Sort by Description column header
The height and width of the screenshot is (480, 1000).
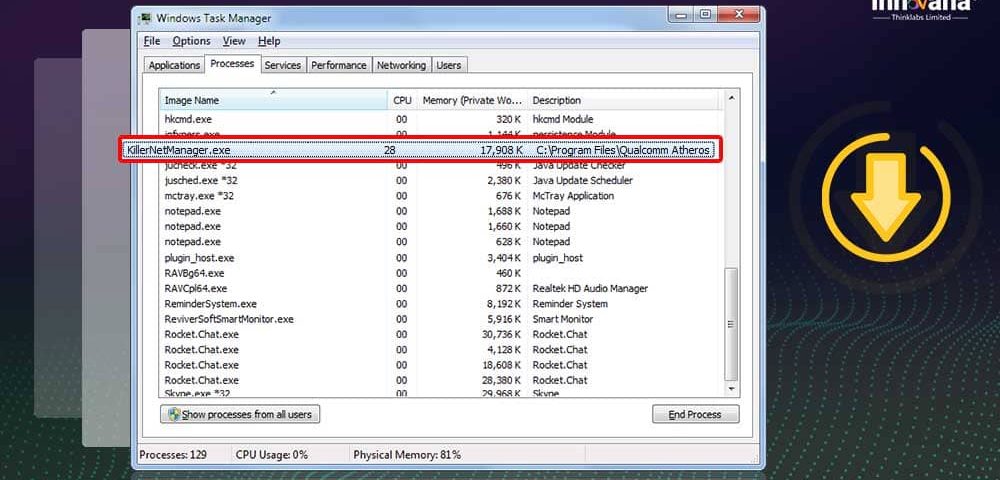click(625, 100)
